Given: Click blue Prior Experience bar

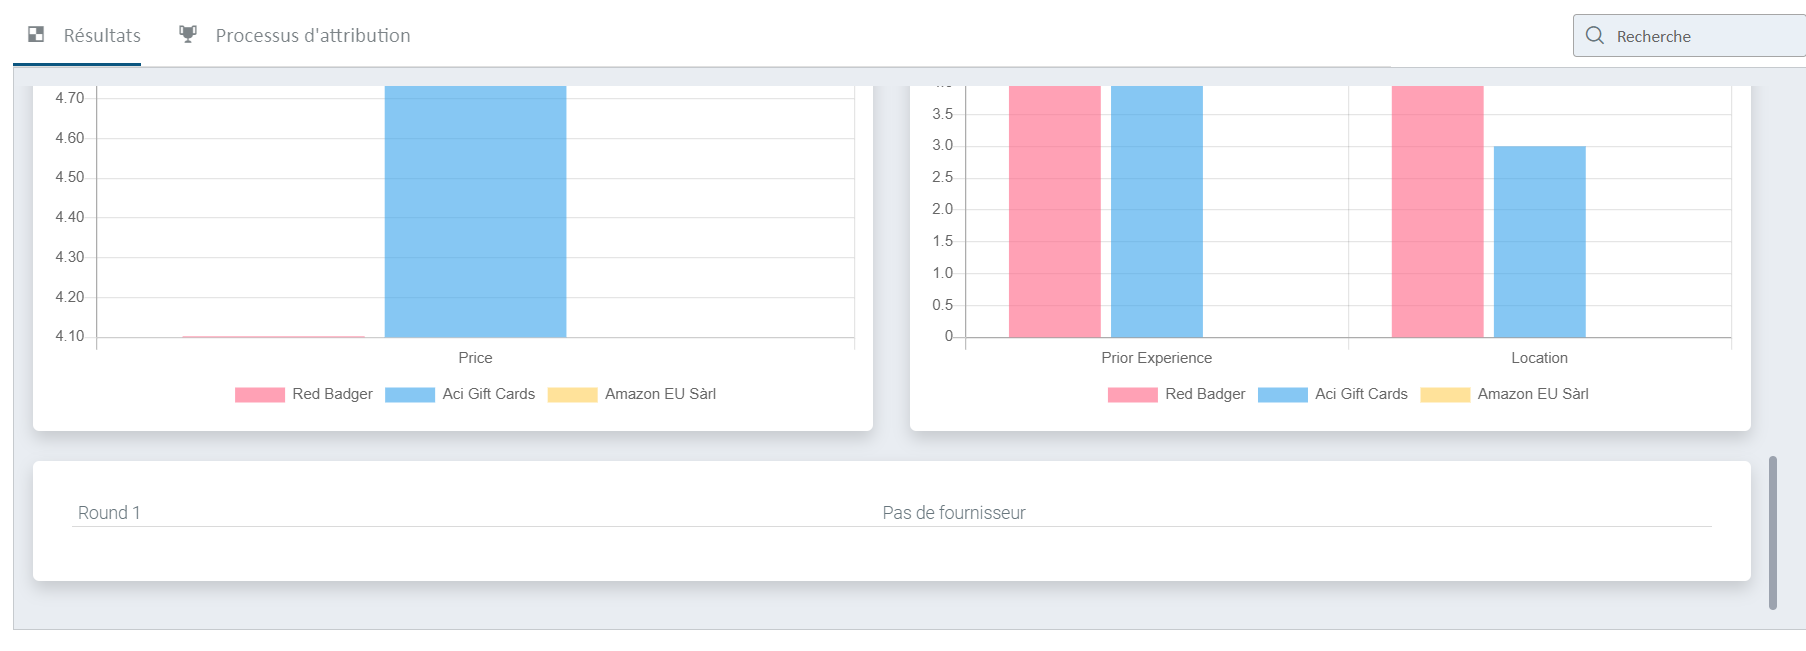Looking at the screenshot, I should (1157, 211).
